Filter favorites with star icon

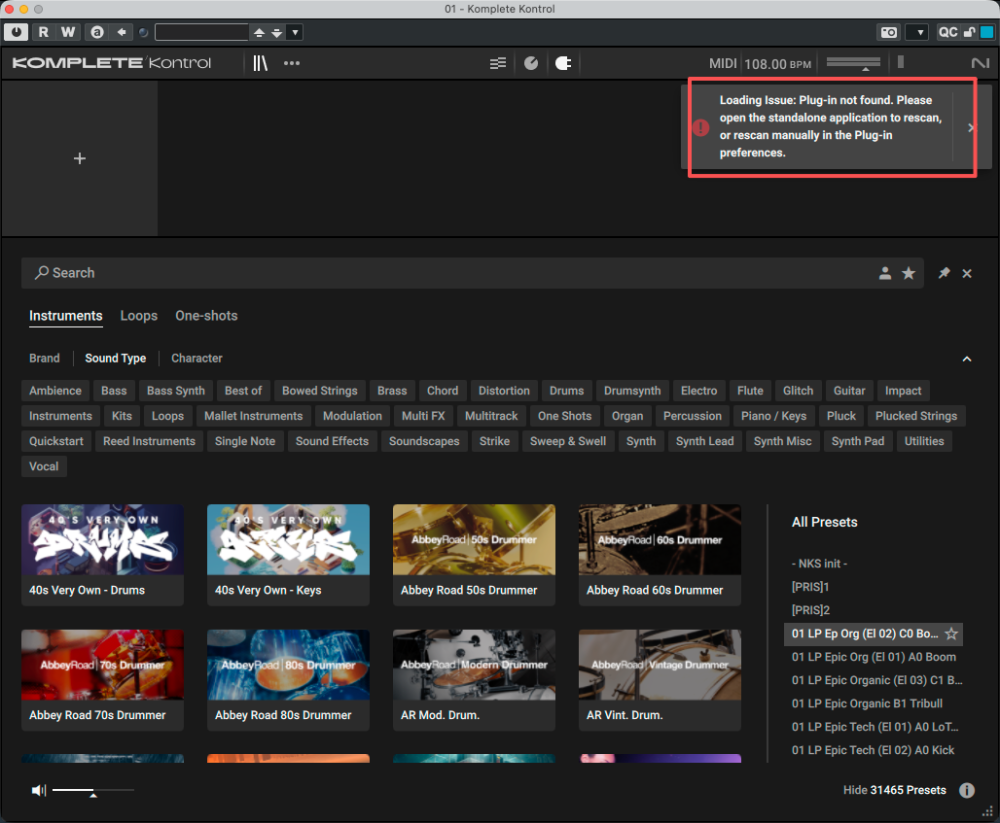[x=908, y=273]
